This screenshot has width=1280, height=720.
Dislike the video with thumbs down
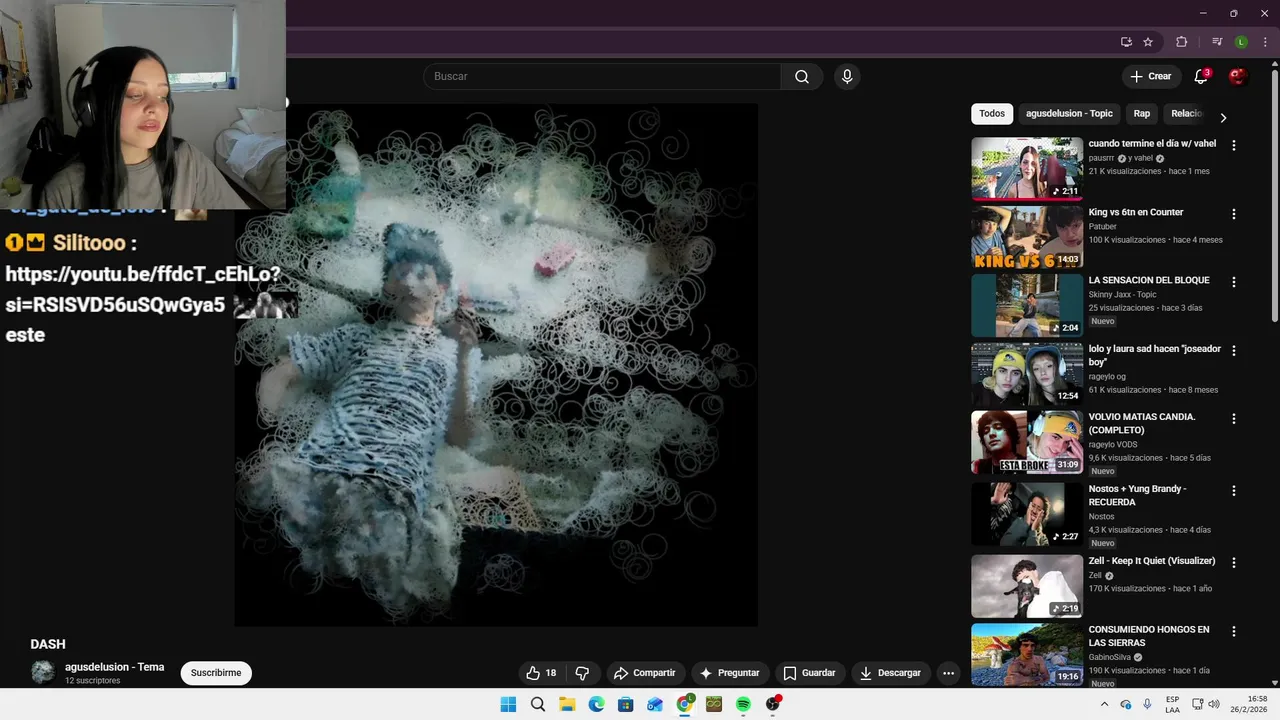[x=582, y=673]
